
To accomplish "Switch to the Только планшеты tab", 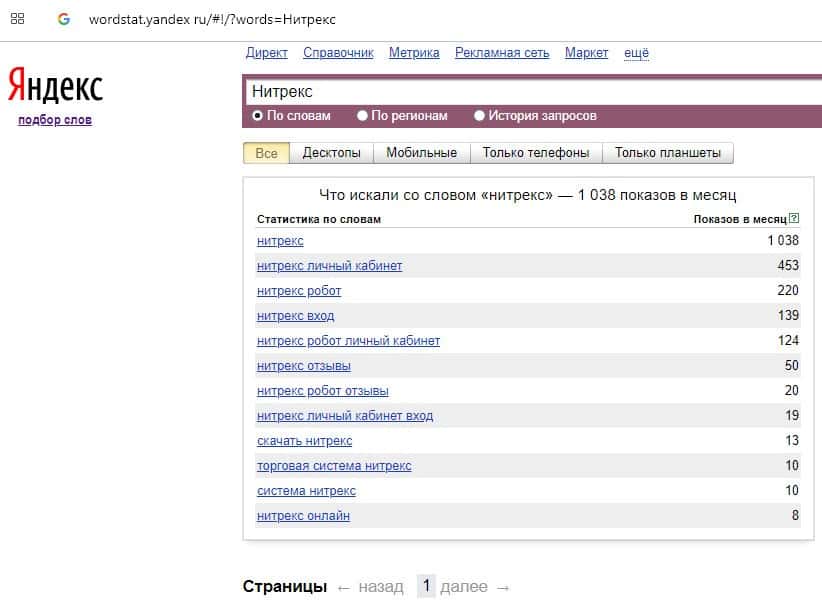I will [x=667, y=153].
